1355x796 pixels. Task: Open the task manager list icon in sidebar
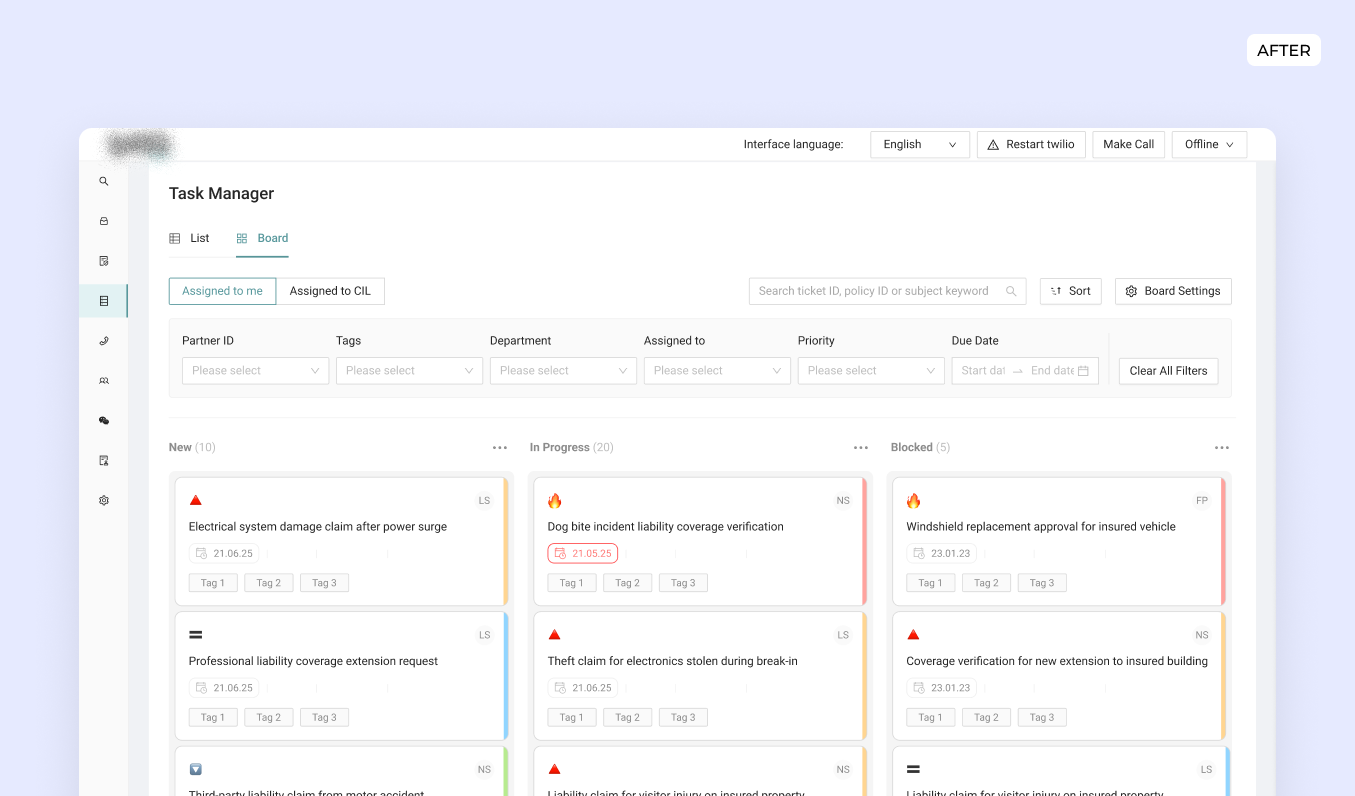point(104,301)
